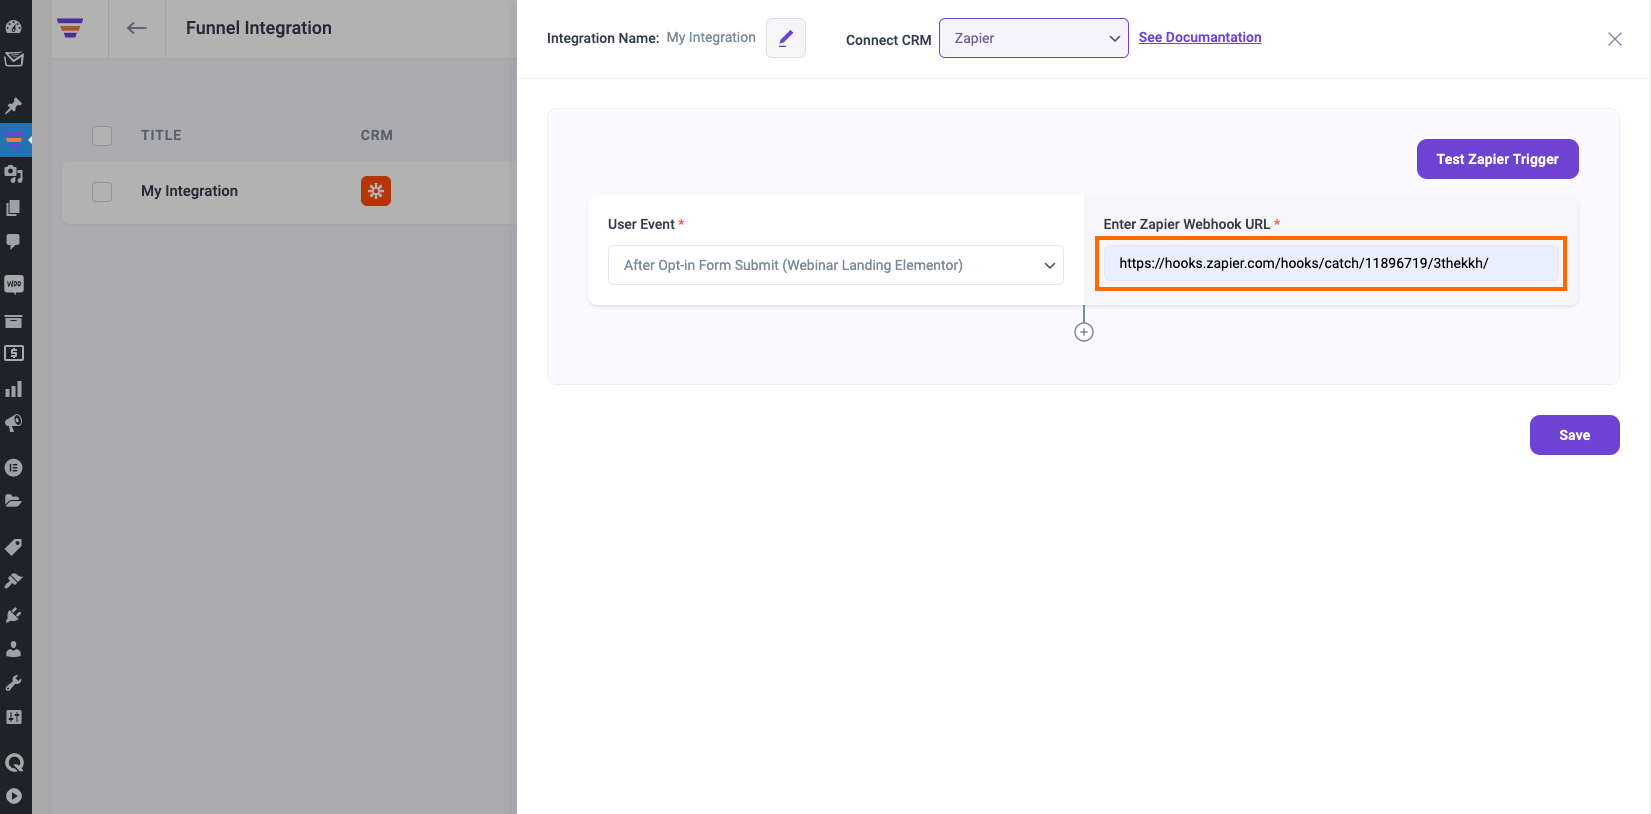
Task: Open the Plugins plug sidebar icon
Action: pyautogui.click(x=14, y=615)
